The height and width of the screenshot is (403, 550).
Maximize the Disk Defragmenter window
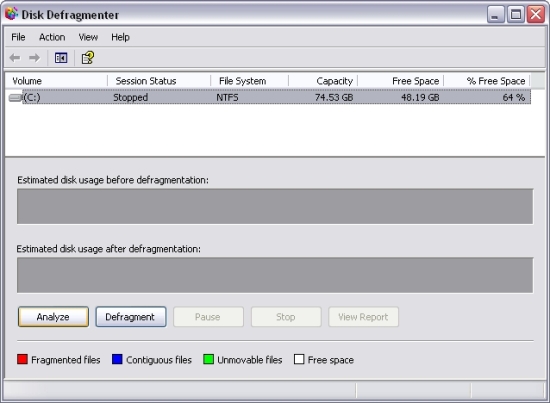click(516, 15)
